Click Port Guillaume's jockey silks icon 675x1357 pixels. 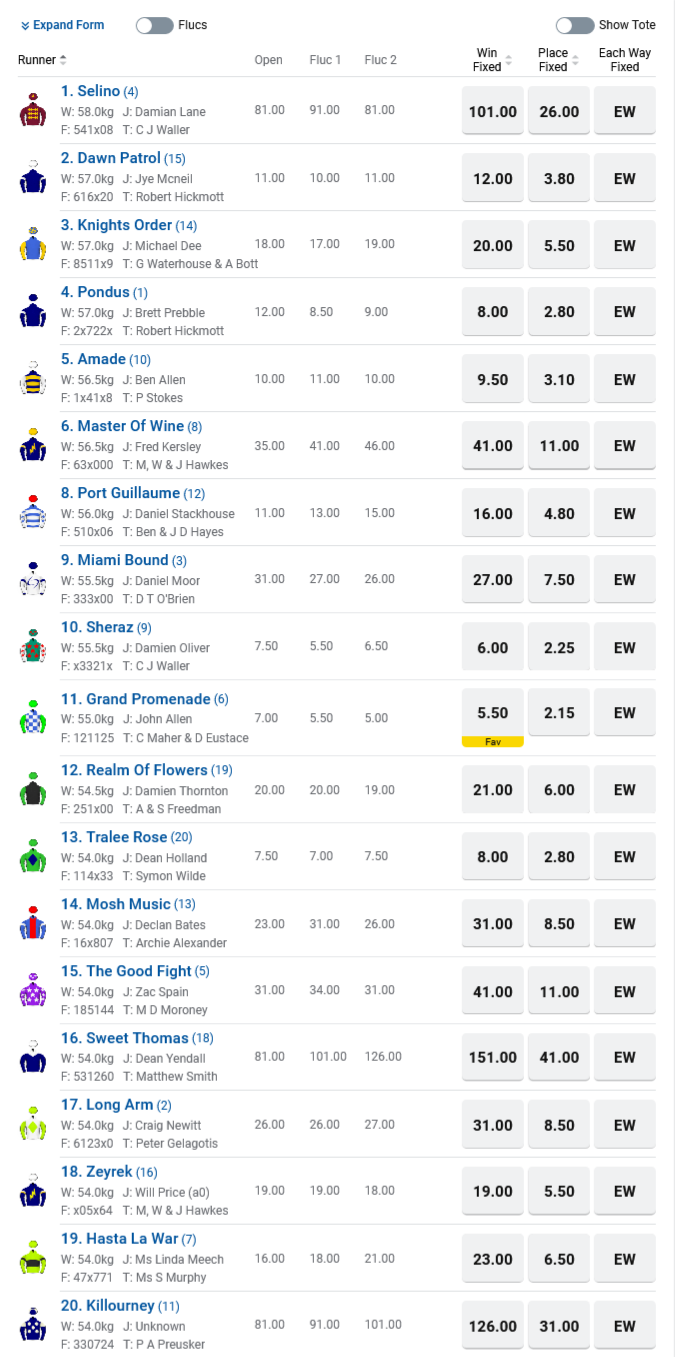(x=33, y=512)
